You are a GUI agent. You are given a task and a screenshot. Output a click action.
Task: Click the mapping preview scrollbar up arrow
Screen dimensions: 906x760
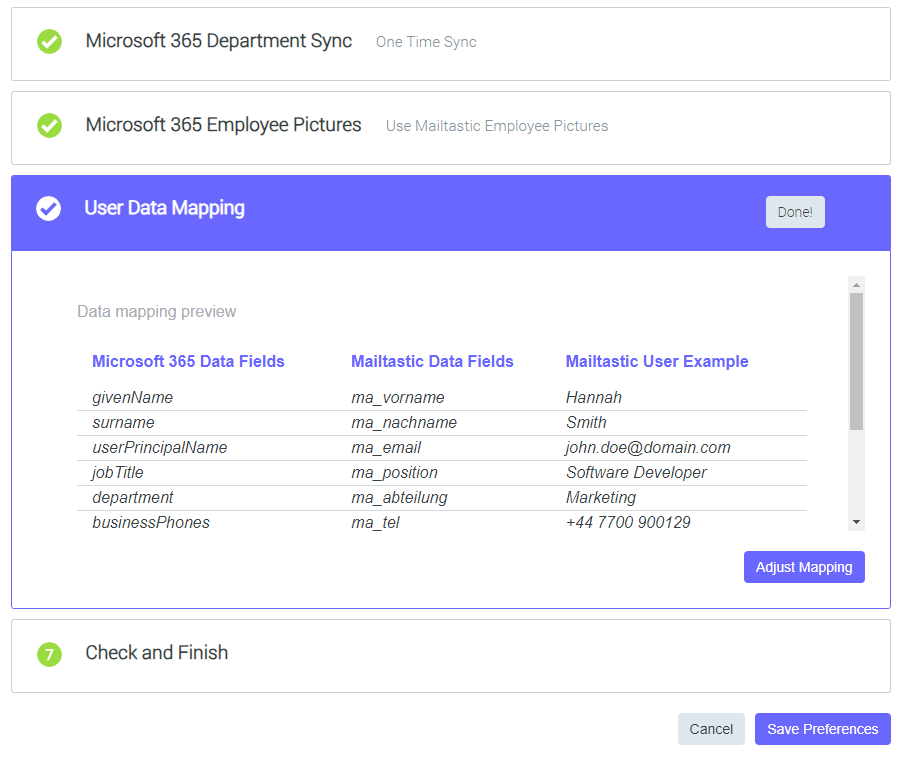[x=856, y=284]
